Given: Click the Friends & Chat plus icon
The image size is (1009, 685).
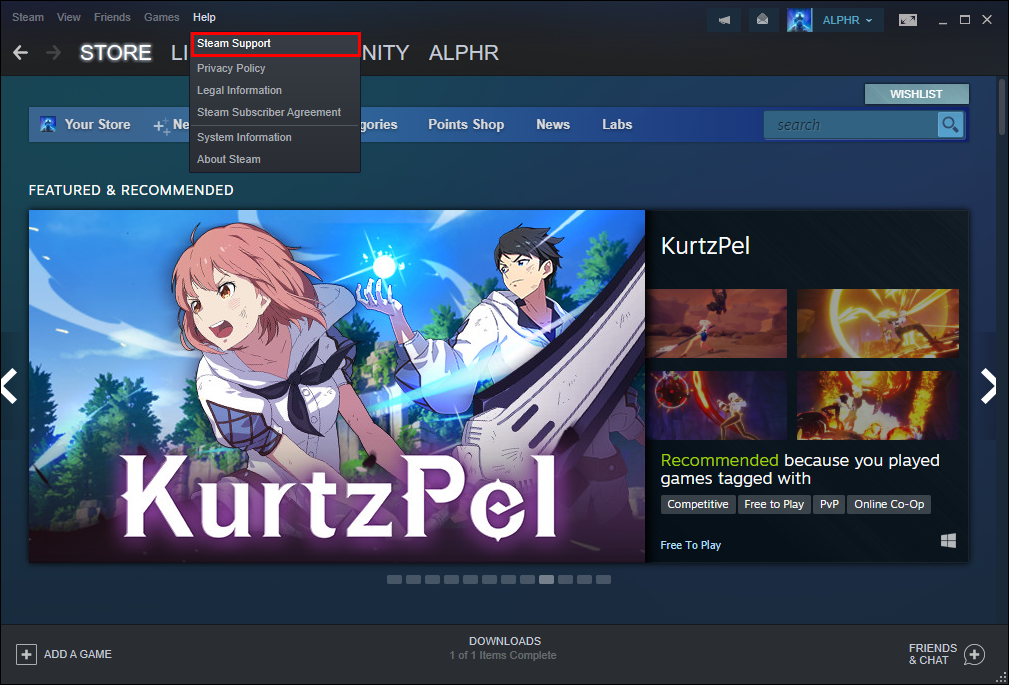Looking at the screenshot, I should click(974, 655).
